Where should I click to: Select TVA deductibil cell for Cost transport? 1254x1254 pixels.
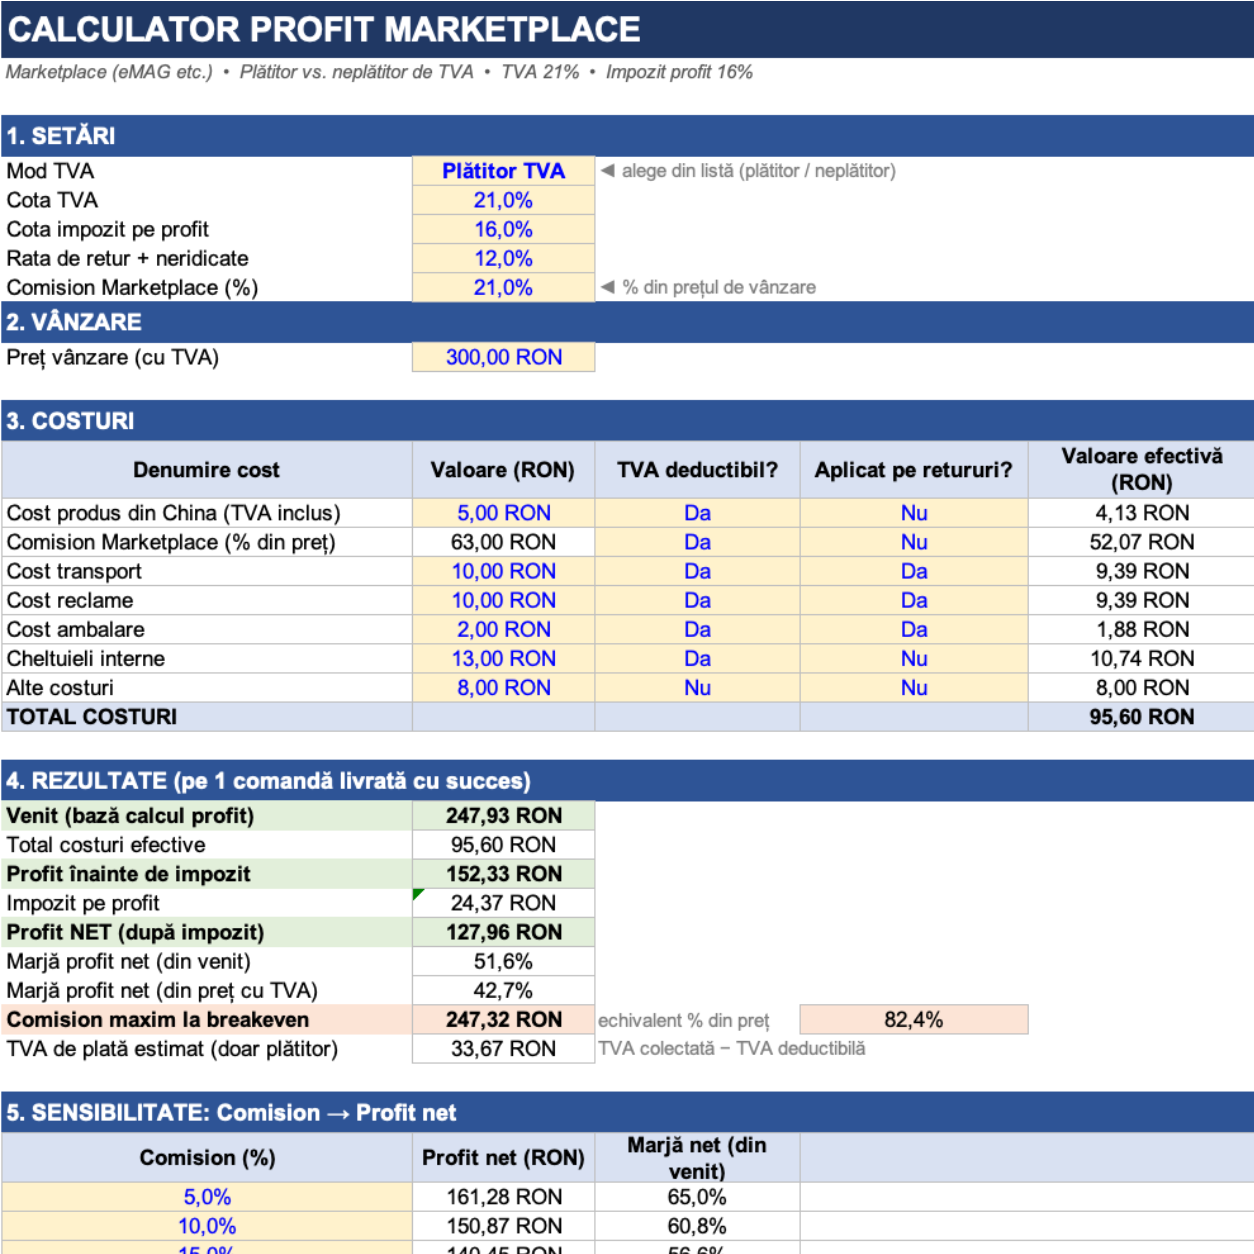(x=697, y=571)
